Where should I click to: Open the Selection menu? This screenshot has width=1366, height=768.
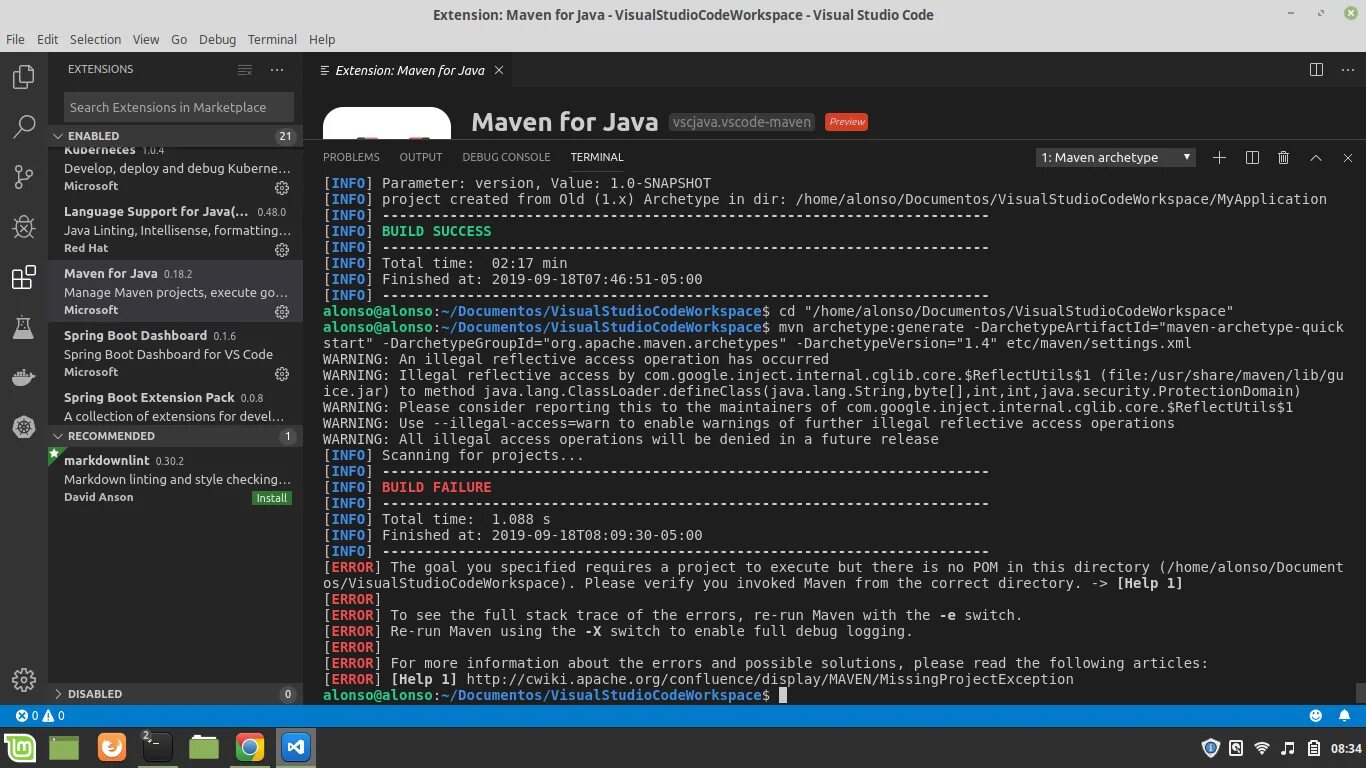(x=95, y=39)
